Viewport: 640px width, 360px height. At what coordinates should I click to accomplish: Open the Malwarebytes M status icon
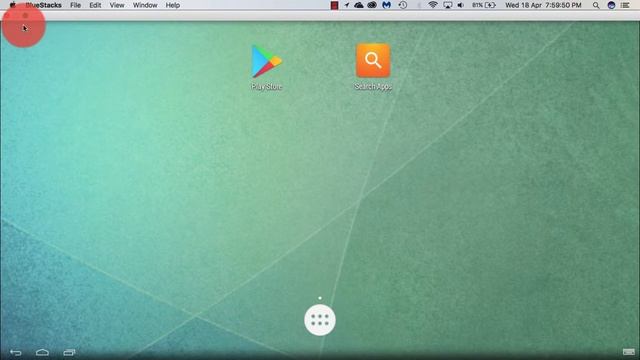(x=387, y=5)
